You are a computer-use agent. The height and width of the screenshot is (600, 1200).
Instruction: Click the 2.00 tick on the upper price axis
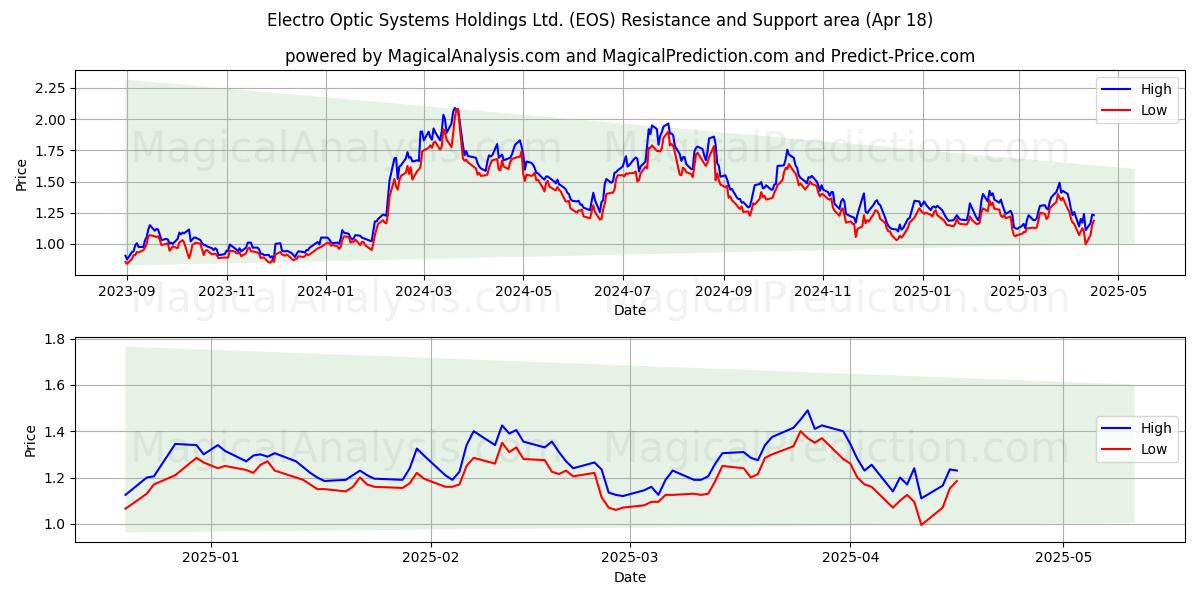(50, 119)
